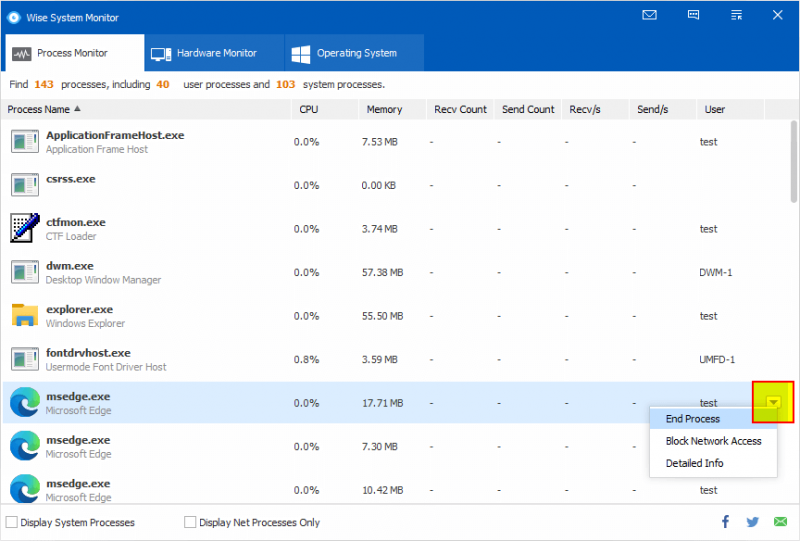Click the 103 system processes count

(286, 84)
